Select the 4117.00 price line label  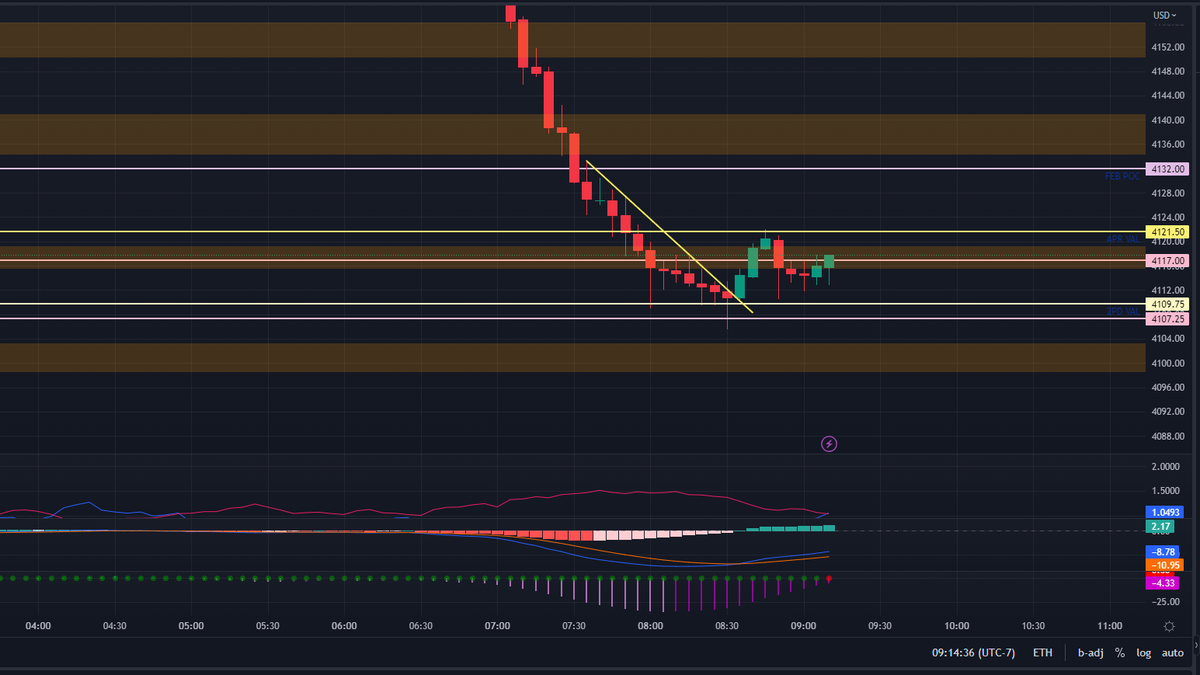pos(1168,261)
